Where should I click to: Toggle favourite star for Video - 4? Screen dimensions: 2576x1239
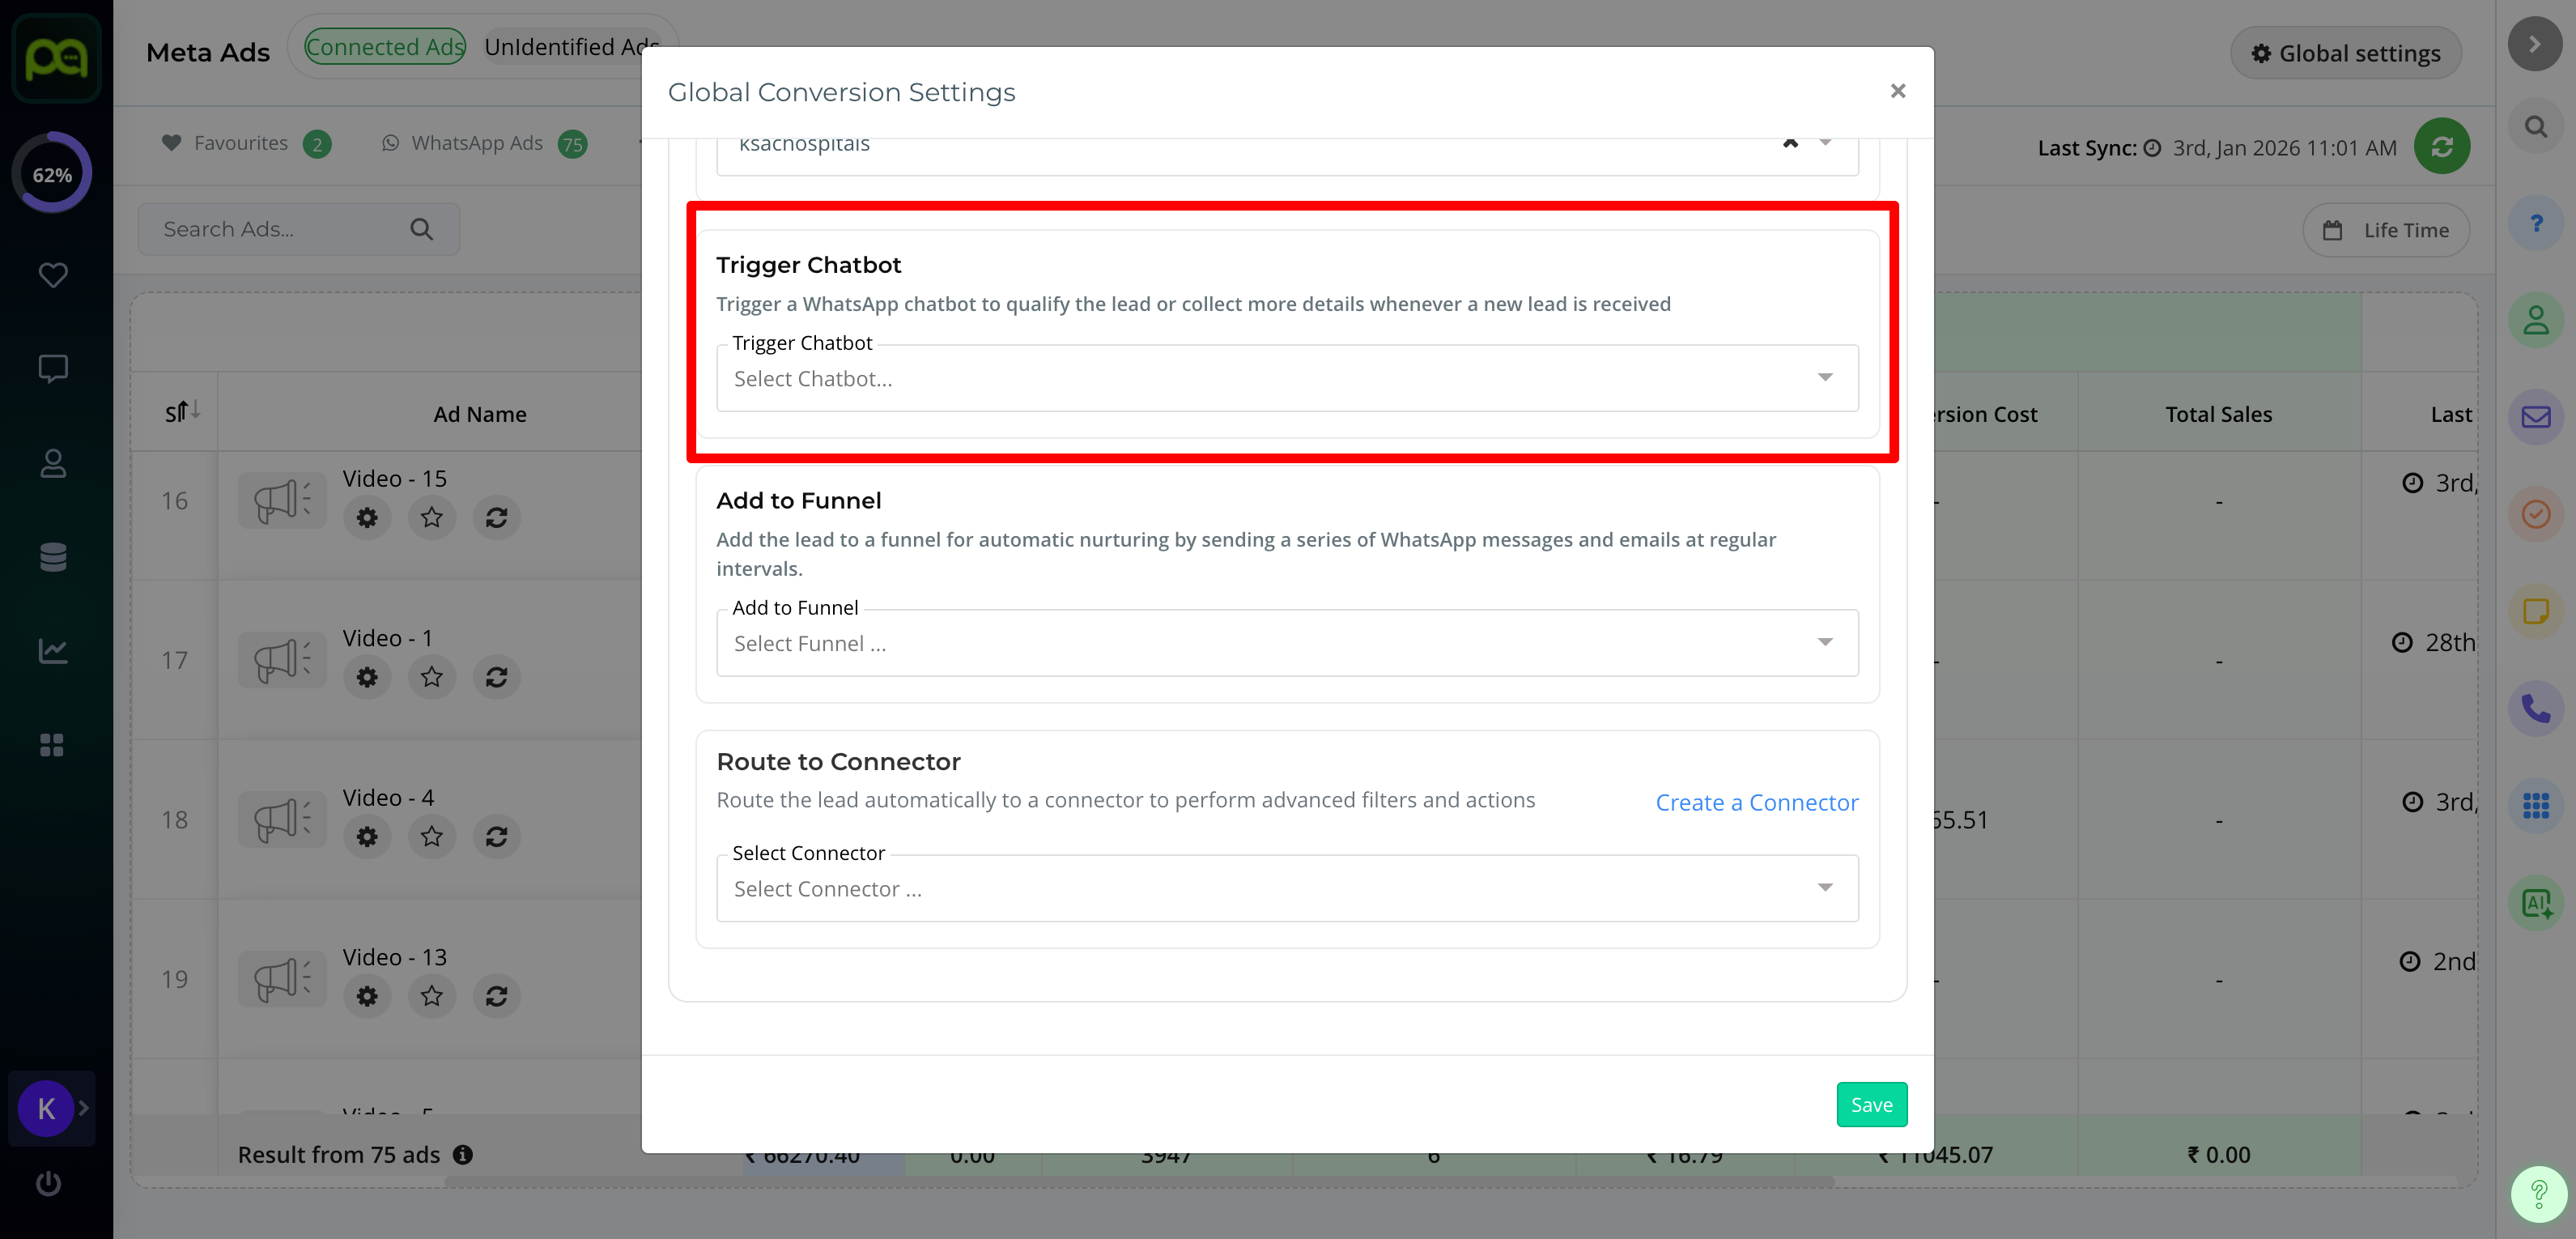coord(431,837)
